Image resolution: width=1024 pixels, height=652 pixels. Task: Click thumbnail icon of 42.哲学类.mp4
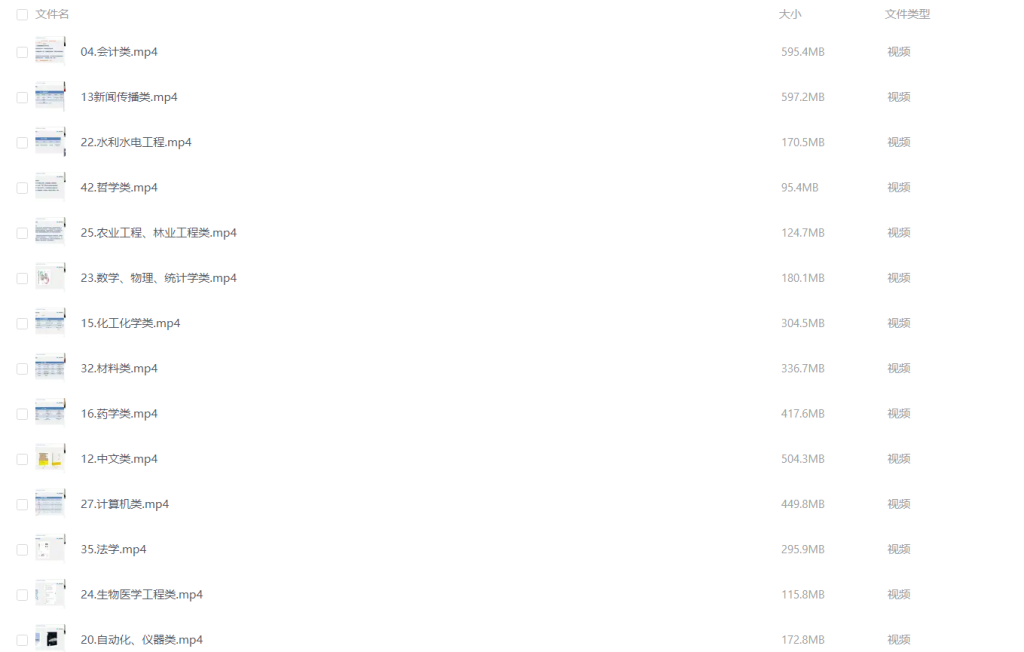tap(50, 187)
